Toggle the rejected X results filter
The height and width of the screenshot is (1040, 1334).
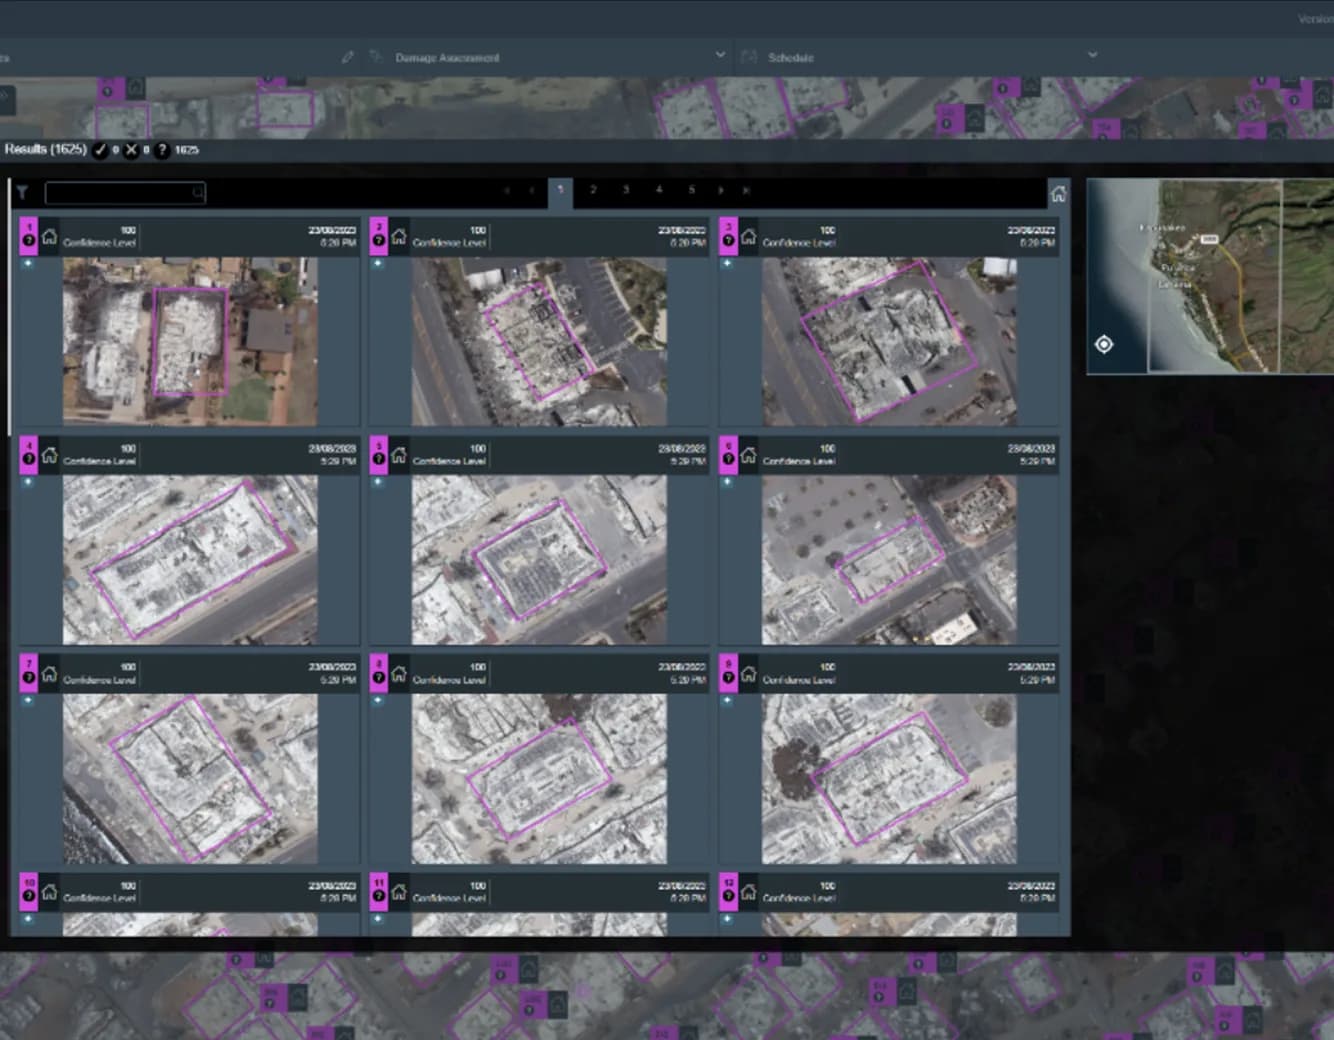pos(131,150)
